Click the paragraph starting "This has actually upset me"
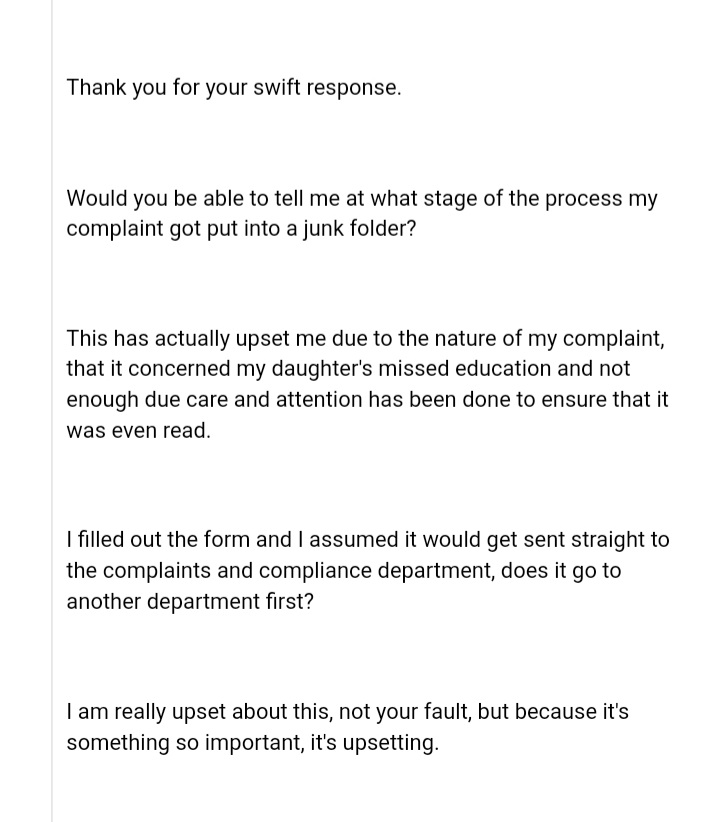The image size is (720, 822). coord(366,385)
